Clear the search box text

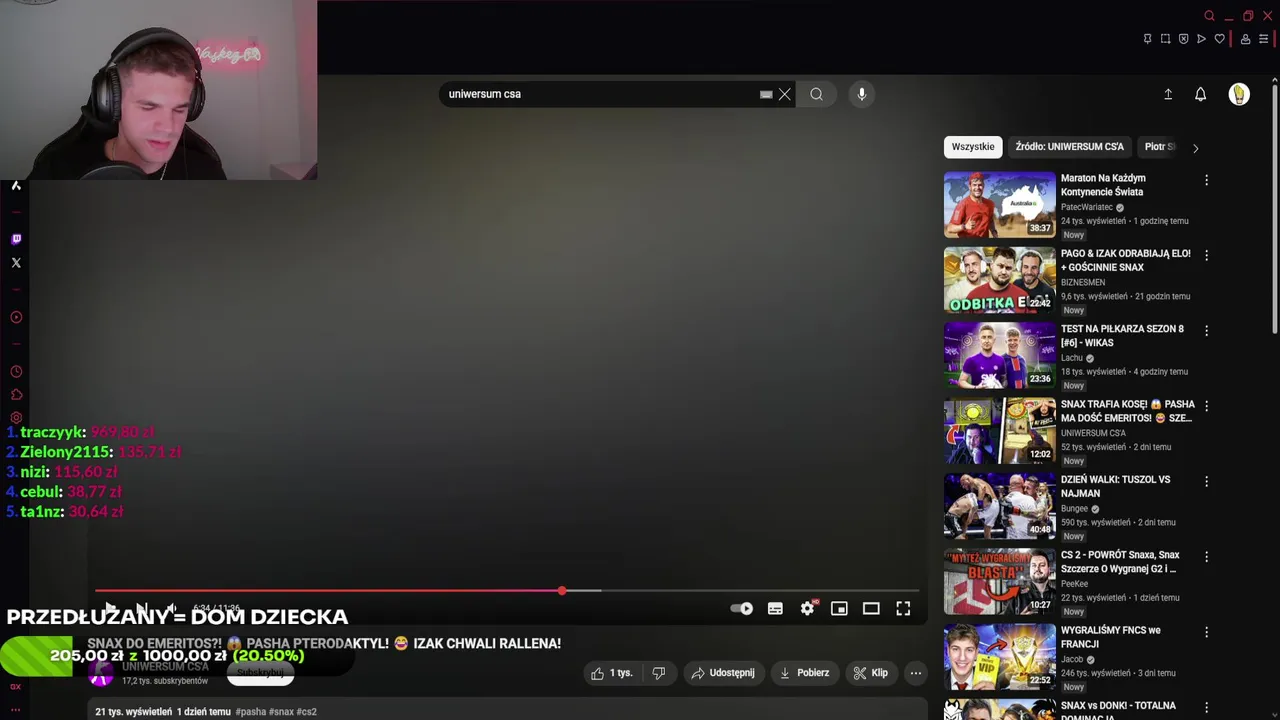[x=785, y=94]
